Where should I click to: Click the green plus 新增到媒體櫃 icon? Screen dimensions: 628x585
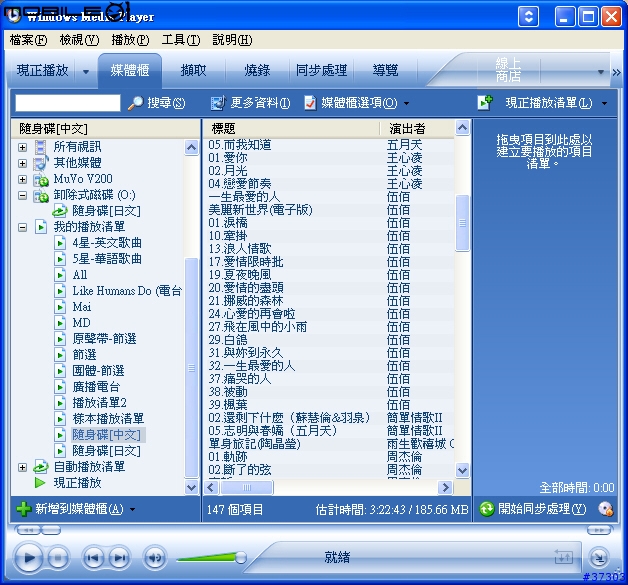[24, 509]
